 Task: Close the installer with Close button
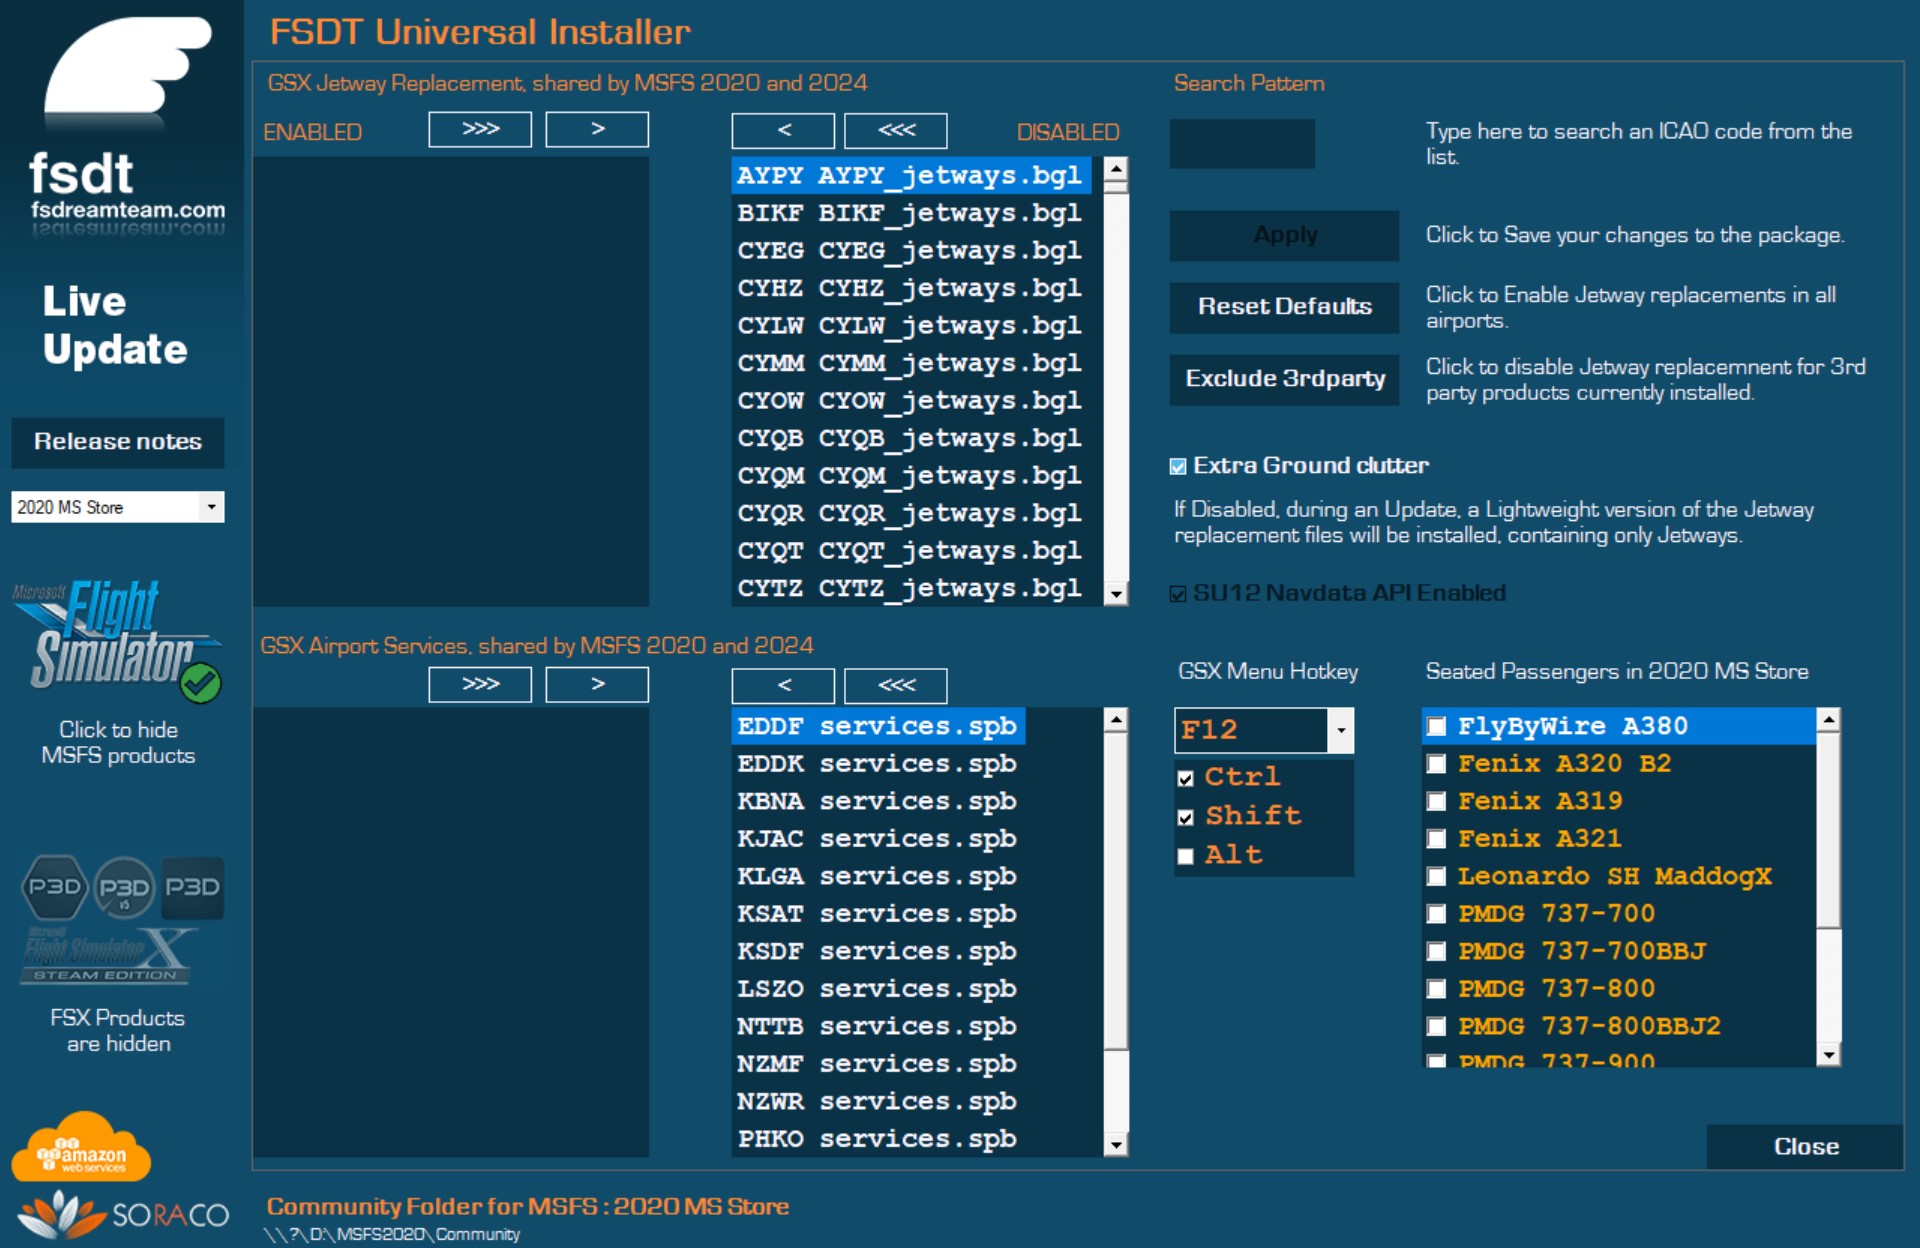tap(1805, 1147)
